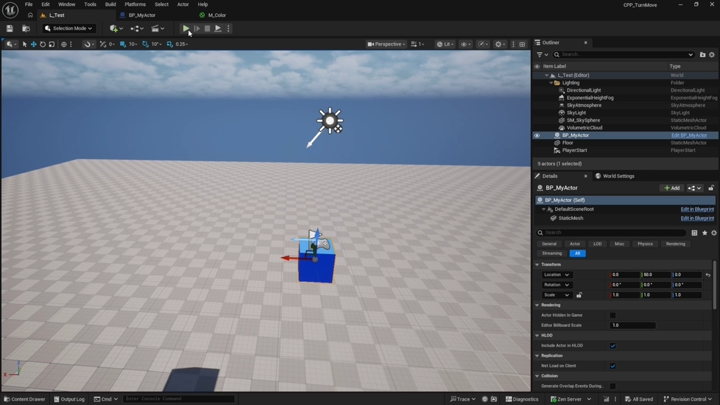Select the Rendering filter button in Details

(675, 244)
